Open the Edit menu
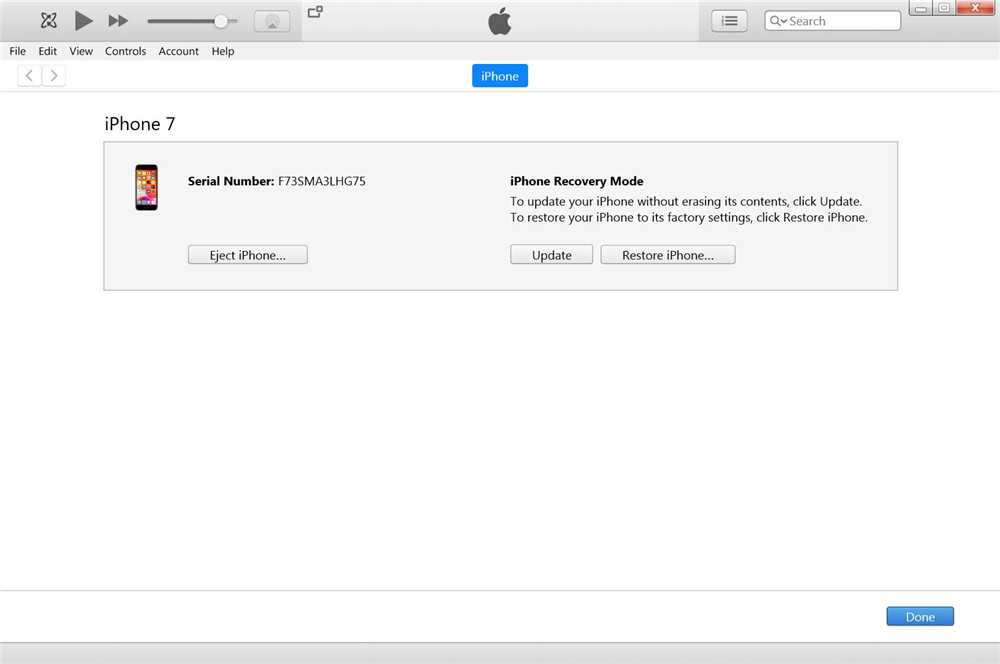This screenshot has height=664, width=1000. tap(48, 51)
